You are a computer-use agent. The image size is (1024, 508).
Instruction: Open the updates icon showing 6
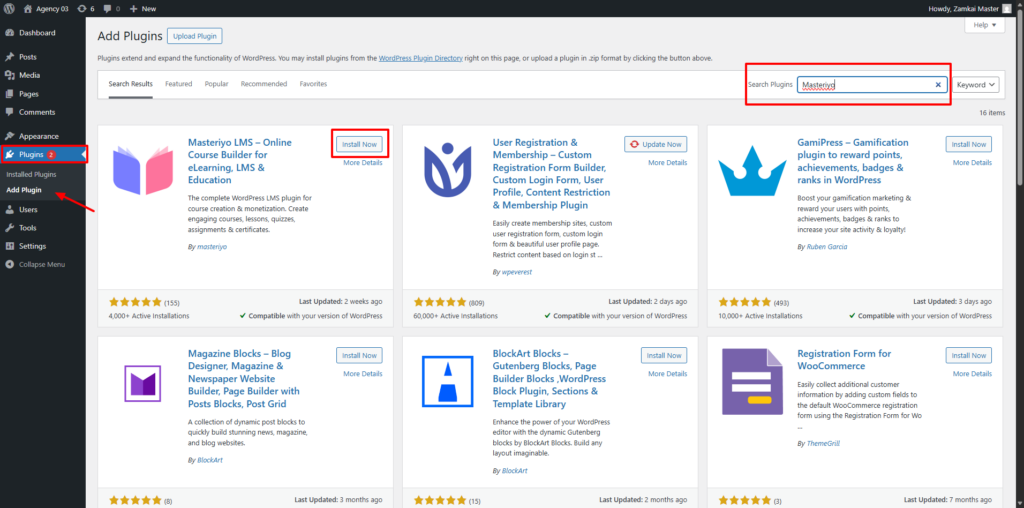(x=84, y=8)
